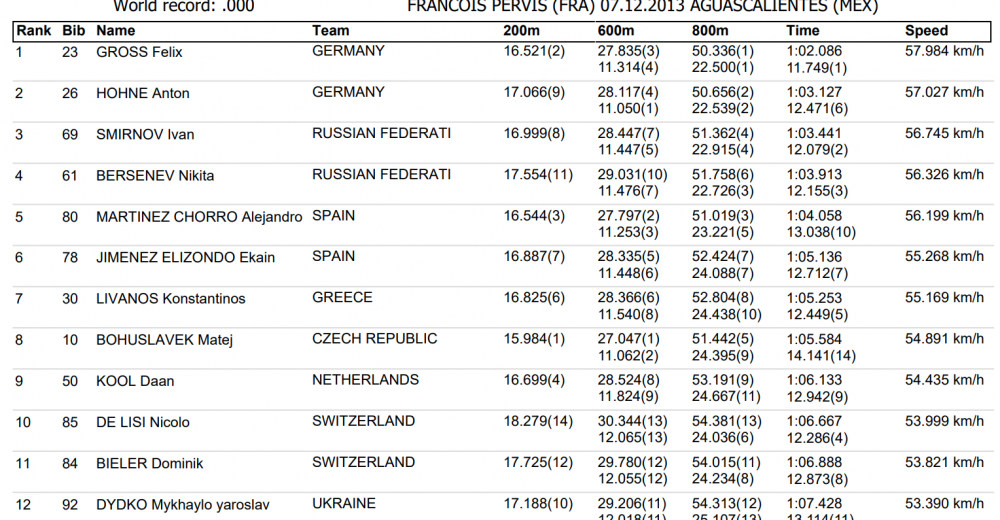Viewport: 1000px width, 520px height.
Task: Click the Name column header
Action: click(115, 31)
